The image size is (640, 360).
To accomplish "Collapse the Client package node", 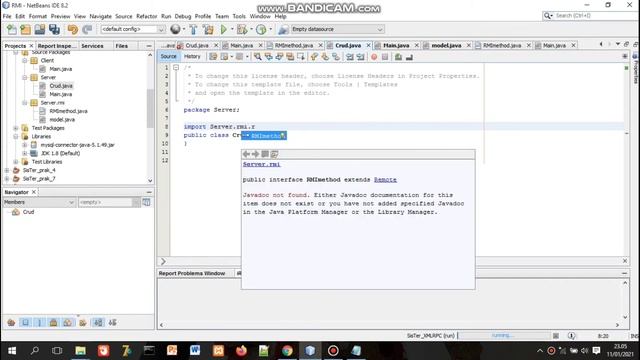I will (x=25, y=60).
